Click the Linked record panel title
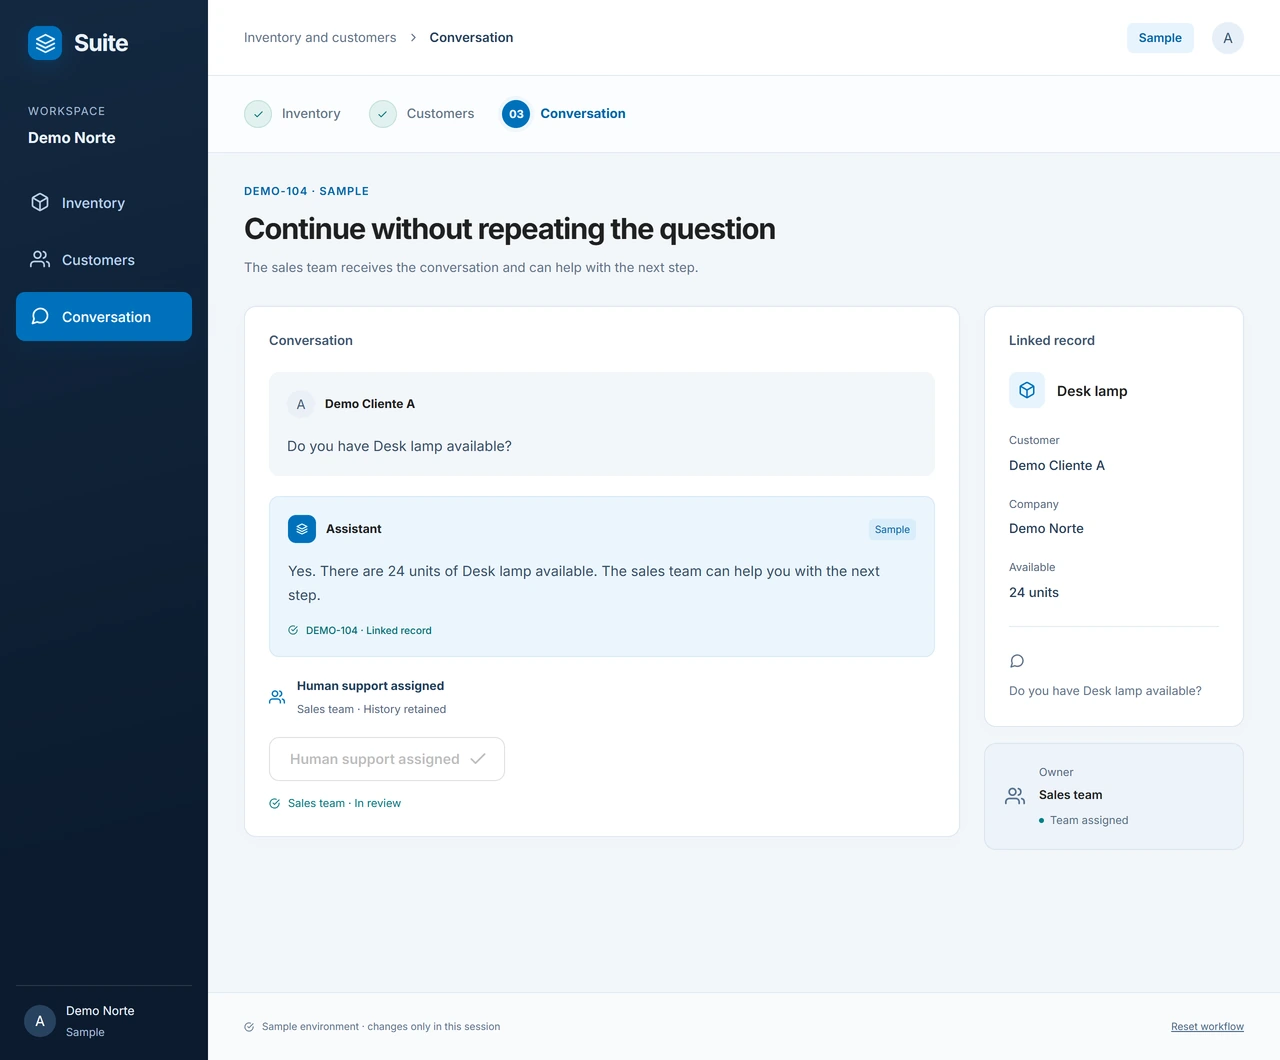This screenshot has height=1060, width=1280. click(1052, 341)
